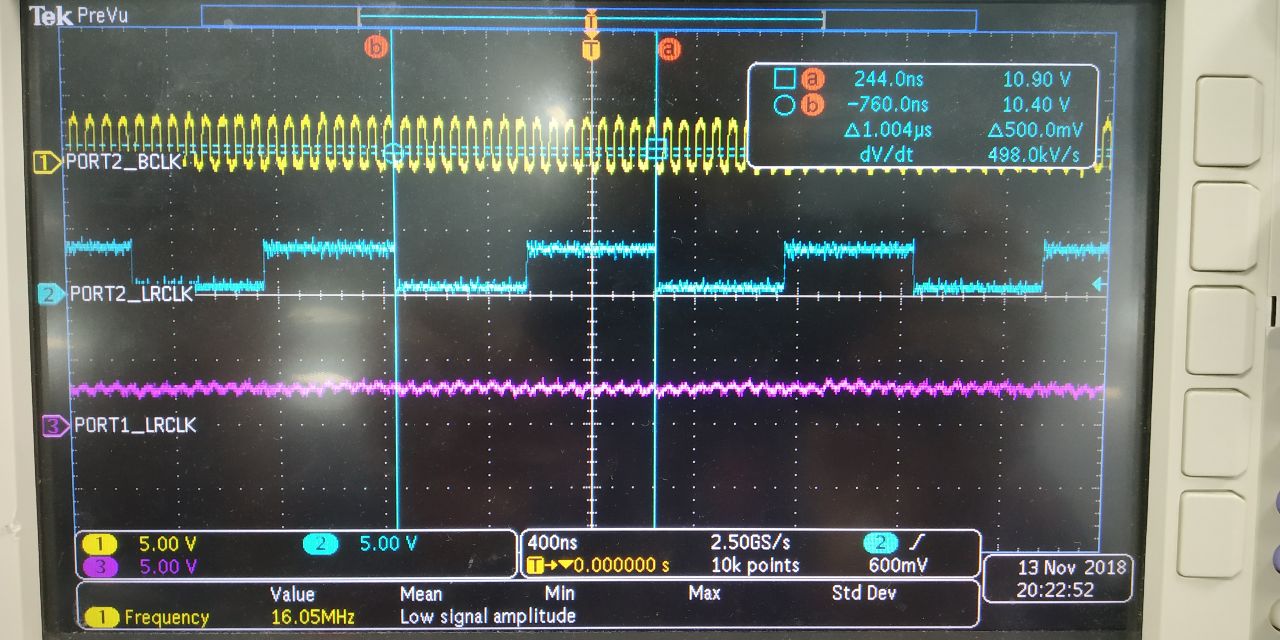
Task: Click the Min column header
Action: click(x=558, y=593)
